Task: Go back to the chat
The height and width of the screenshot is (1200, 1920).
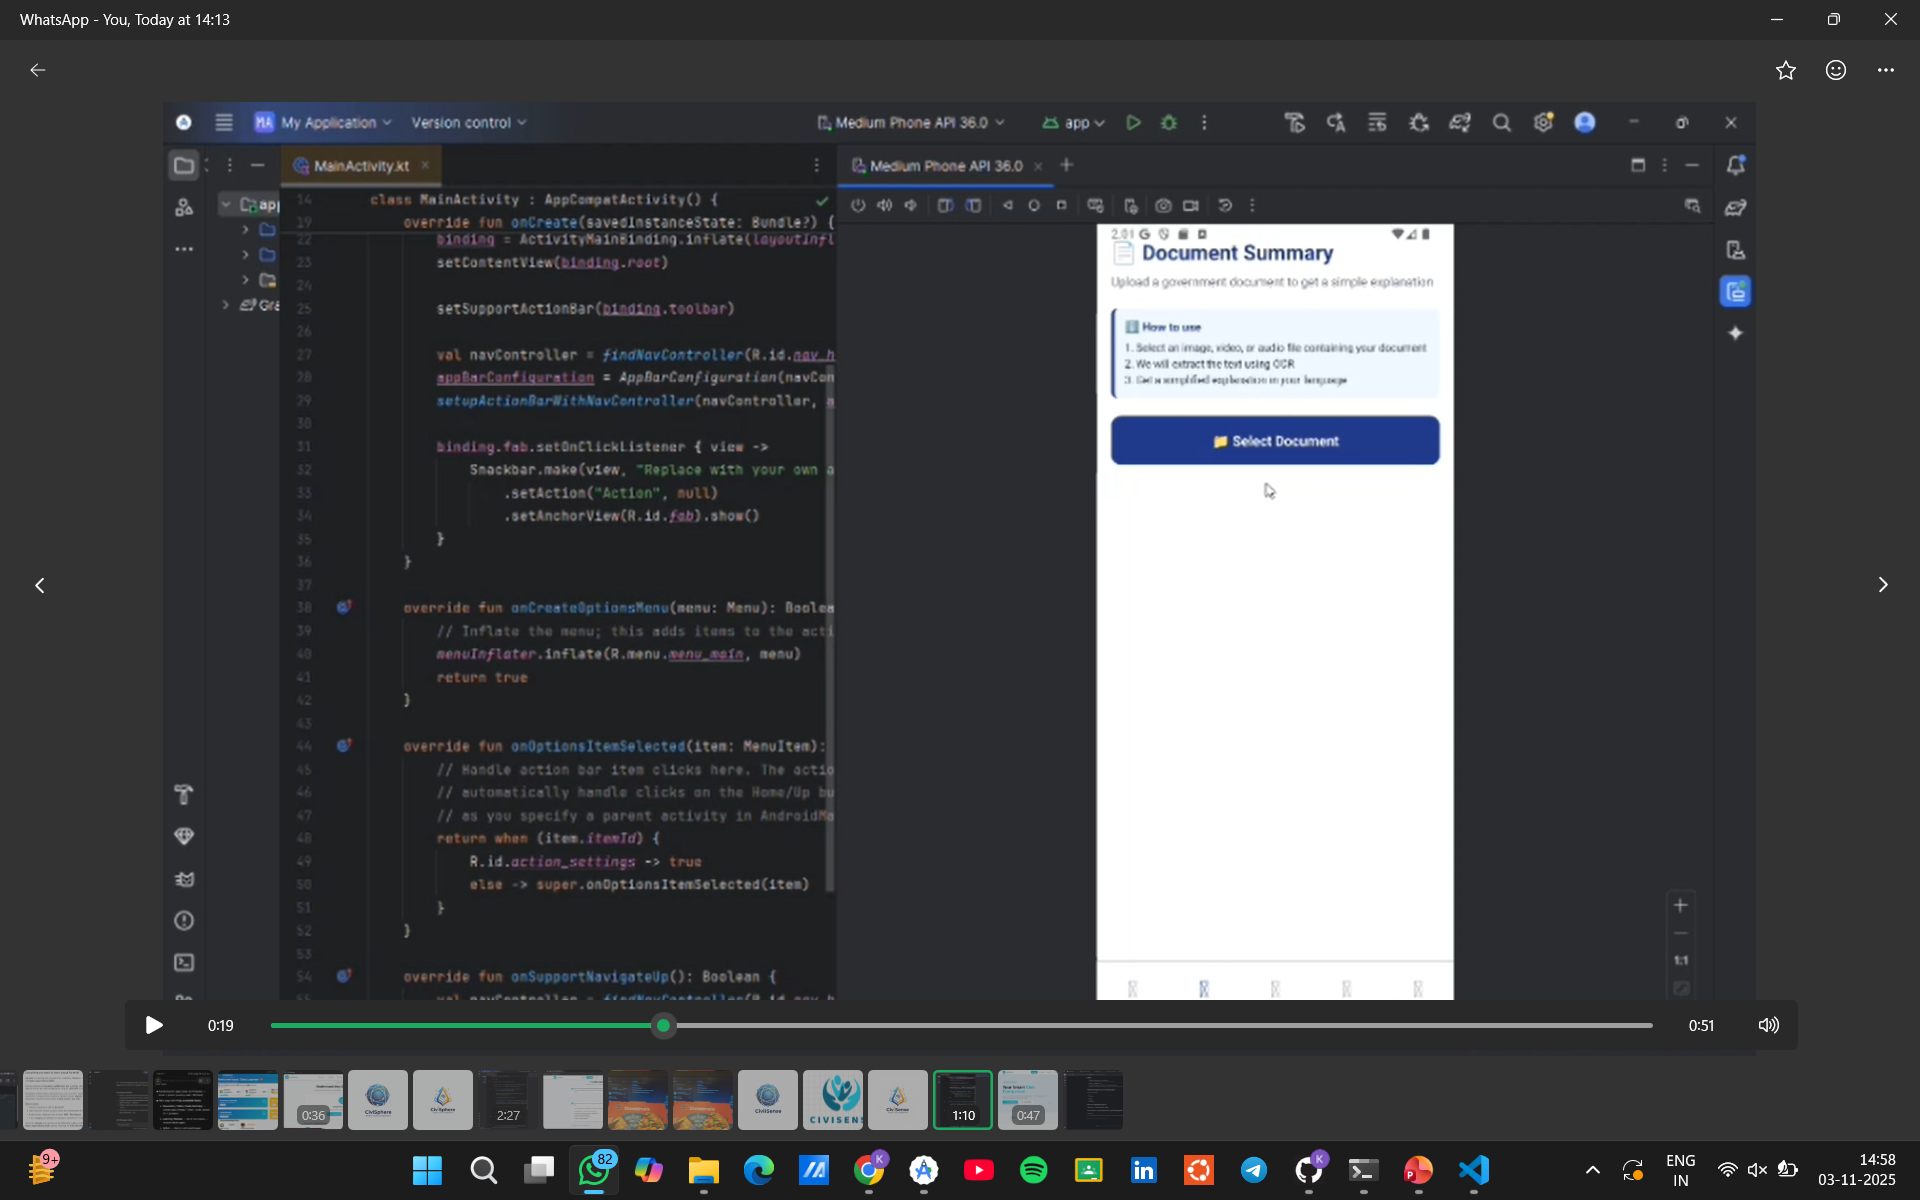Action: (x=38, y=70)
